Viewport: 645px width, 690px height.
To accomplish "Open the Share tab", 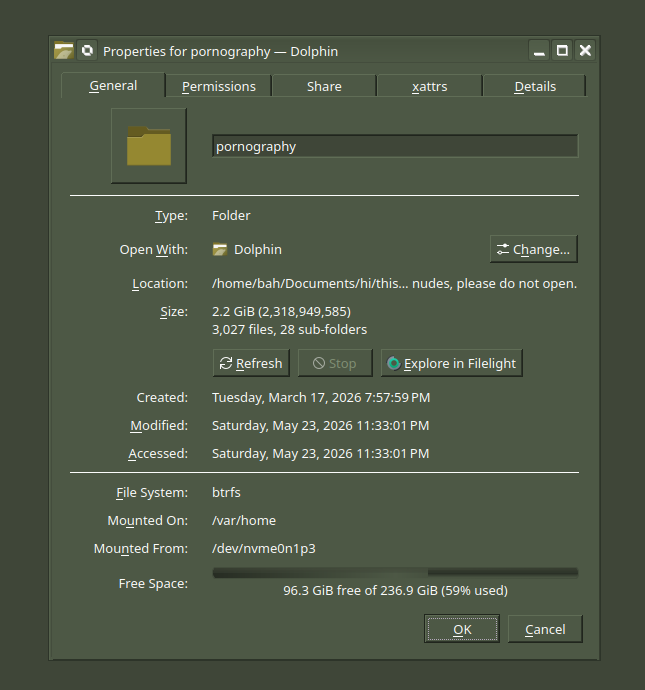I will click(x=324, y=86).
